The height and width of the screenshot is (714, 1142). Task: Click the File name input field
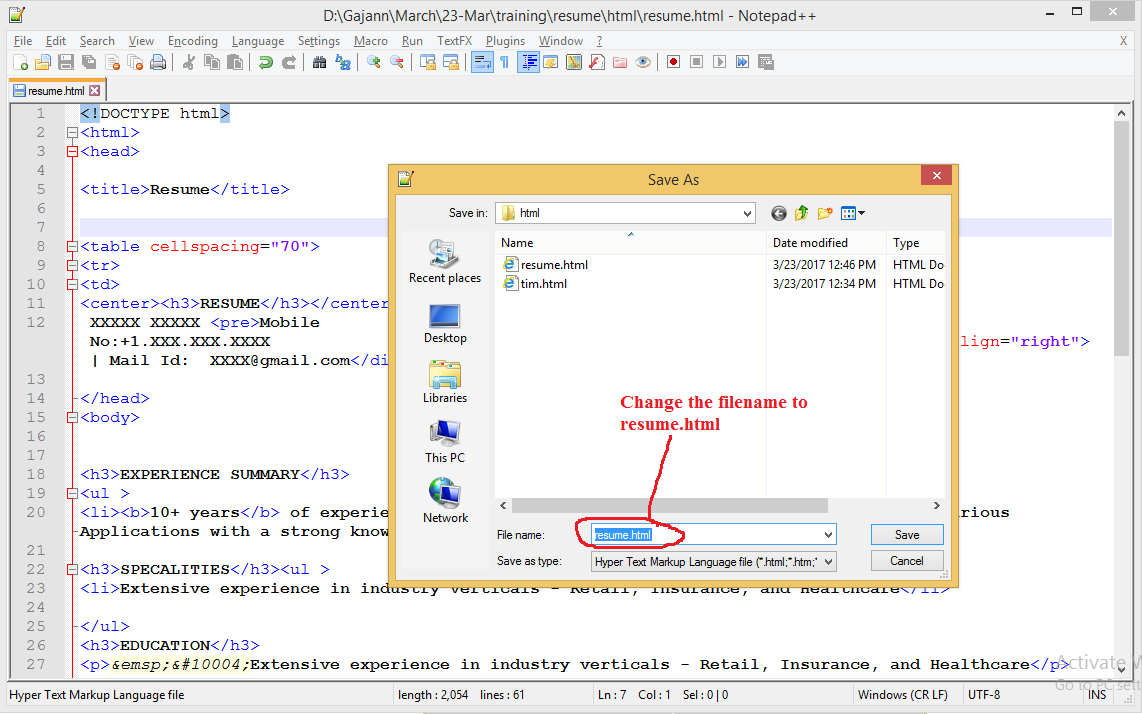tap(714, 535)
